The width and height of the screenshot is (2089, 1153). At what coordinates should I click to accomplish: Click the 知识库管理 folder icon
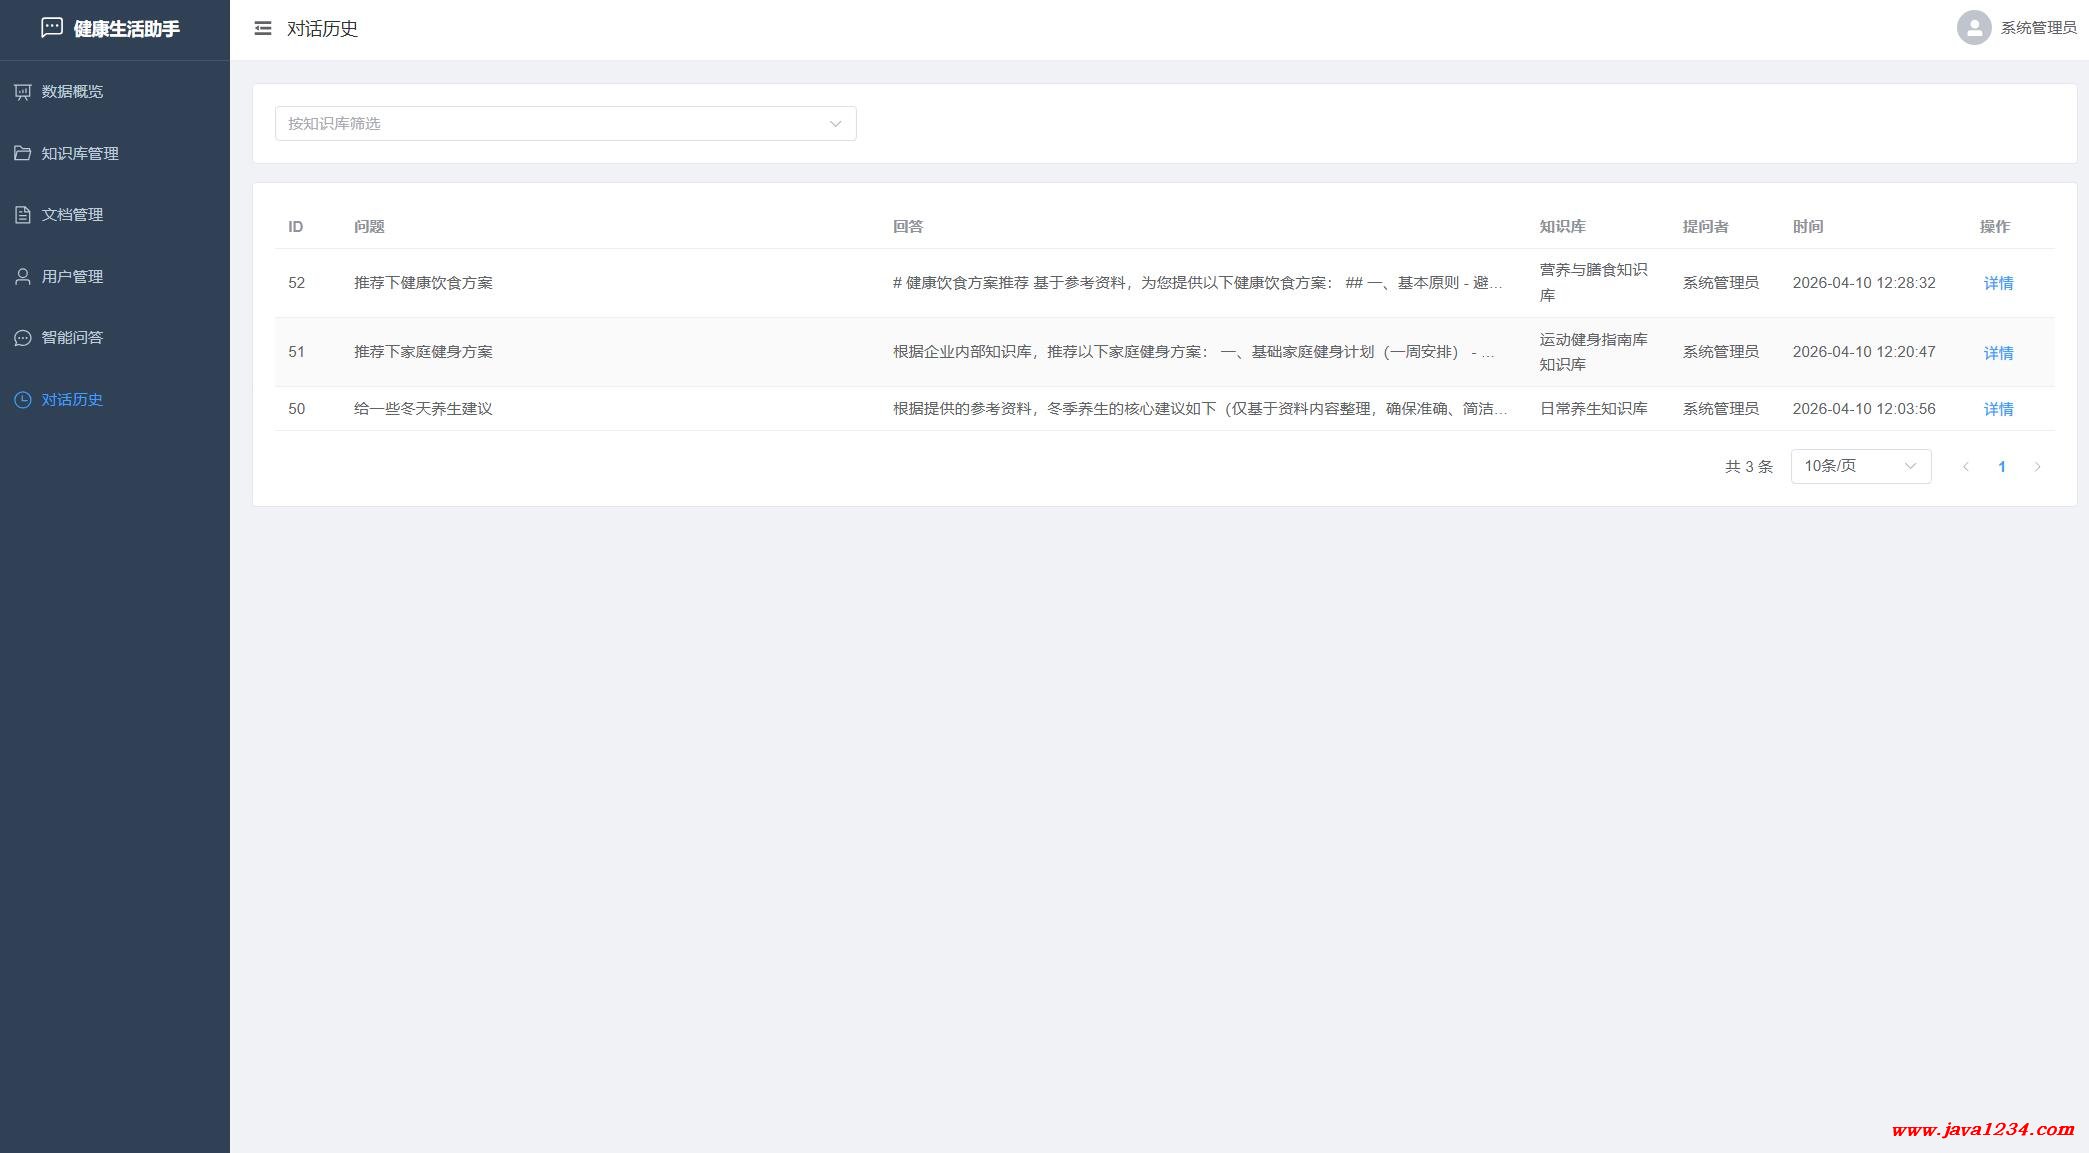[22, 153]
